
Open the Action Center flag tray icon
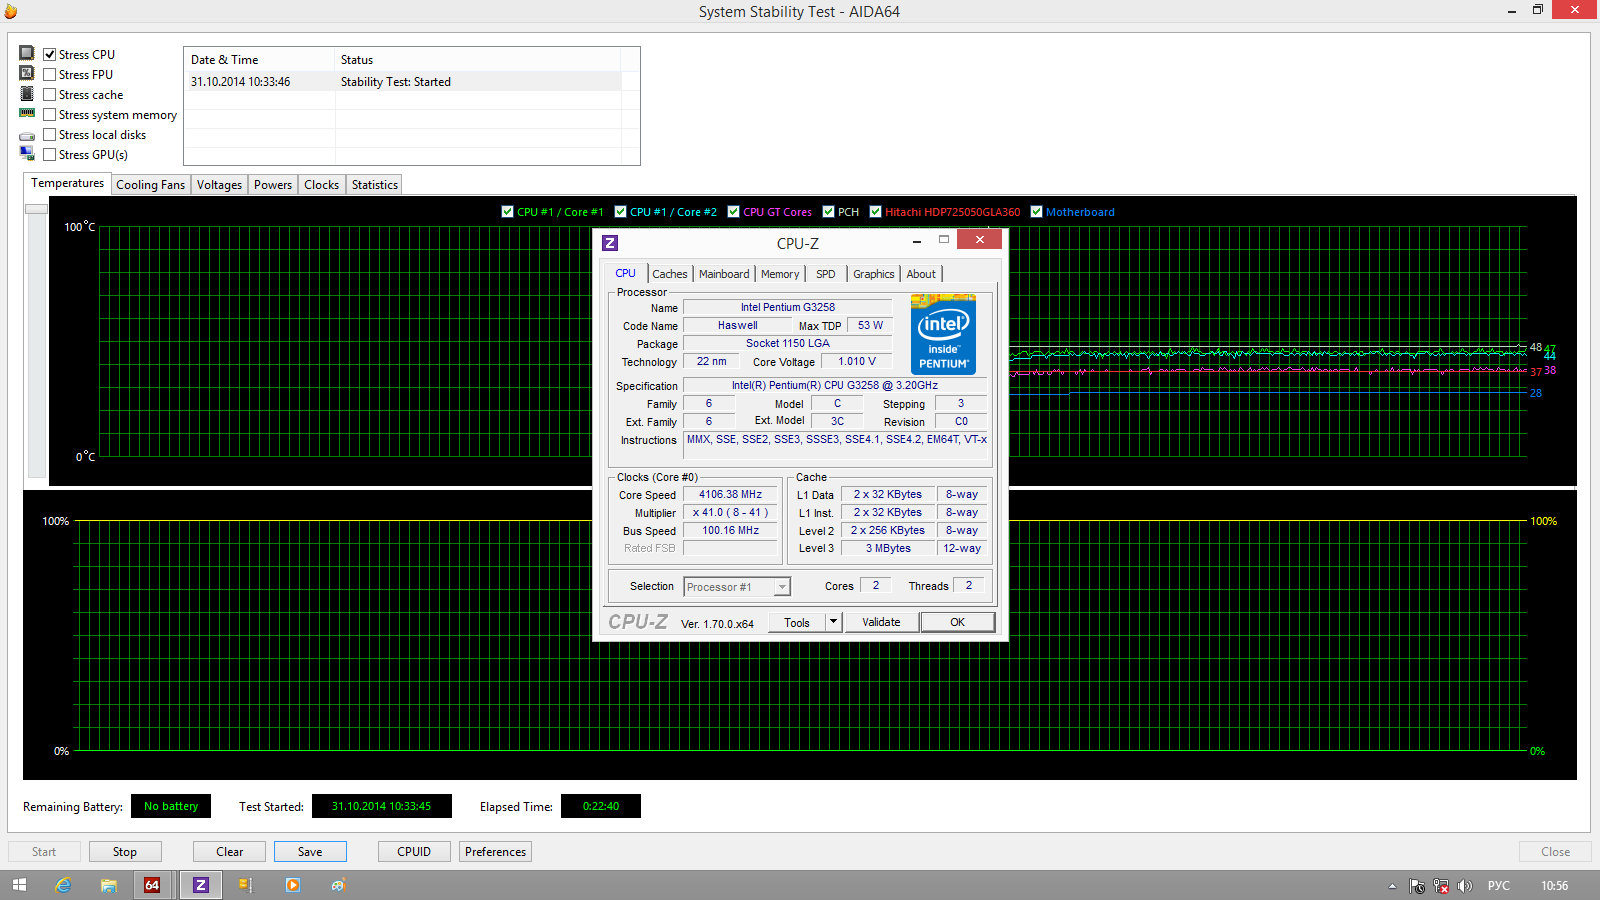[x=1417, y=886]
